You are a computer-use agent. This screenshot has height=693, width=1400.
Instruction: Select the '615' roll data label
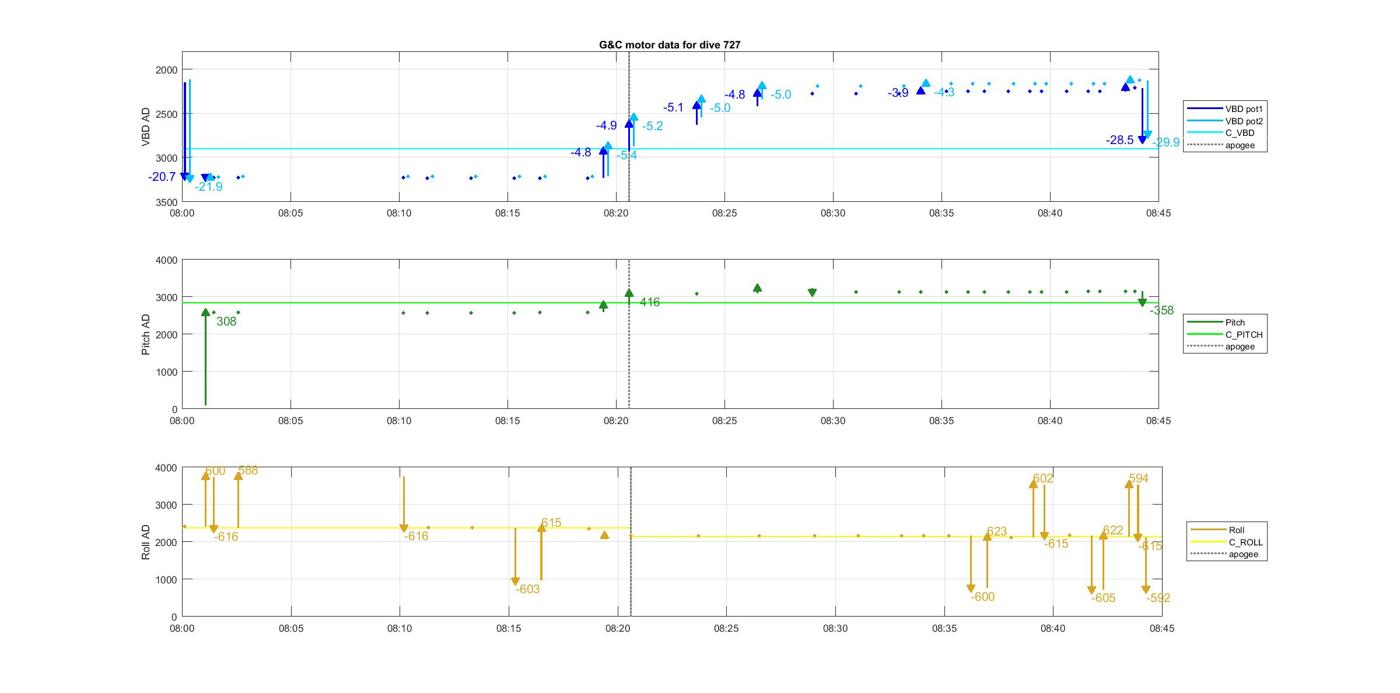coord(551,524)
